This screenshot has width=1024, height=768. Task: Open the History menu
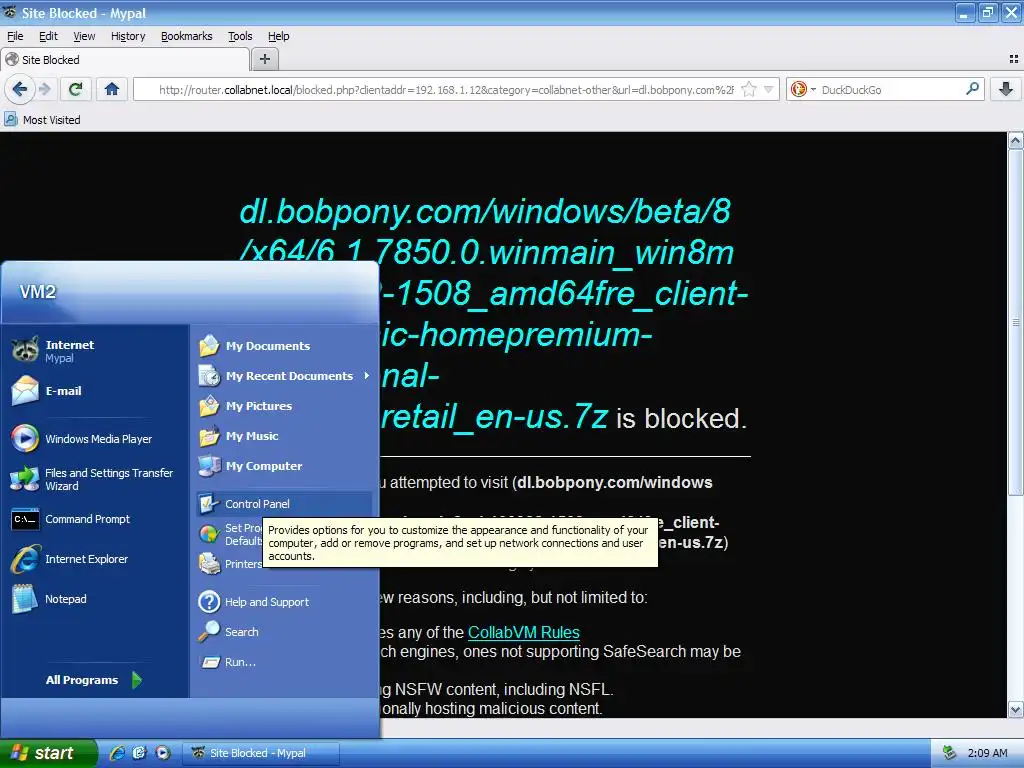pyautogui.click(x=128, y=36)
